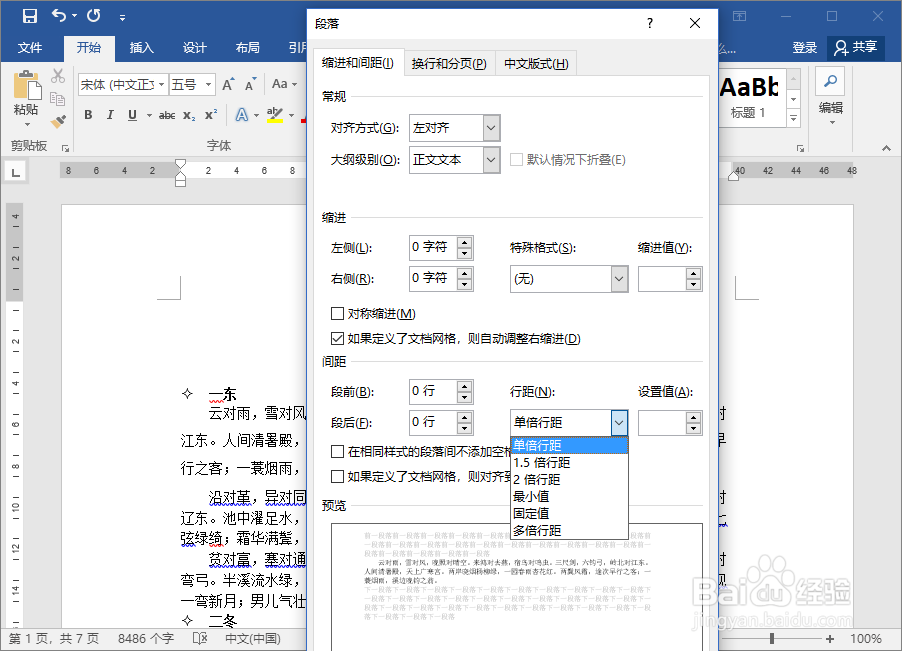The width and height of the screenshot is (902, 651).
Task: Open underline style dropdown arrow
Action: (x=149, y=115)
